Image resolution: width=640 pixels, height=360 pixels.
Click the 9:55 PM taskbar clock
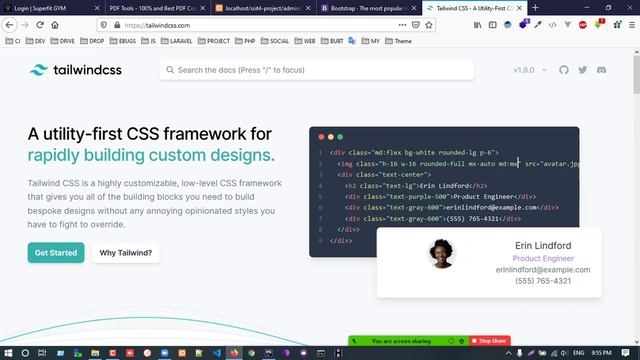click(x=601, y=353)
